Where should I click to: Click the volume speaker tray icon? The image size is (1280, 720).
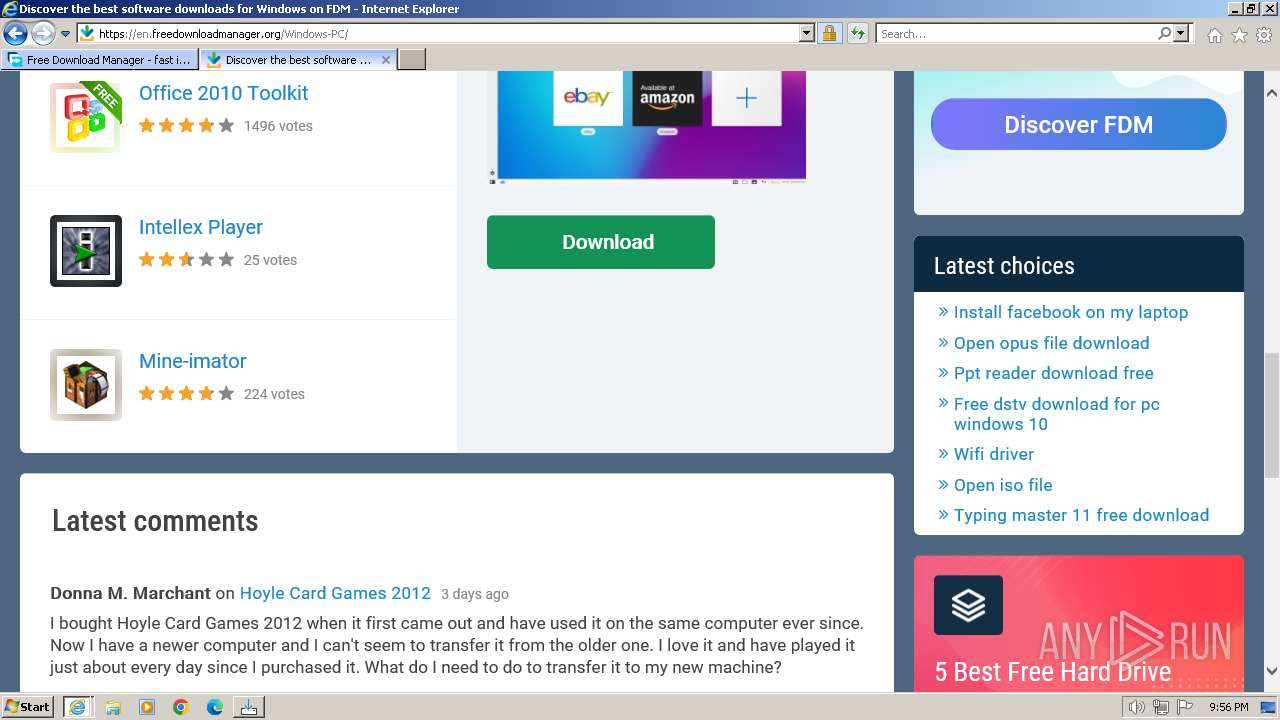coord(1137,707)
